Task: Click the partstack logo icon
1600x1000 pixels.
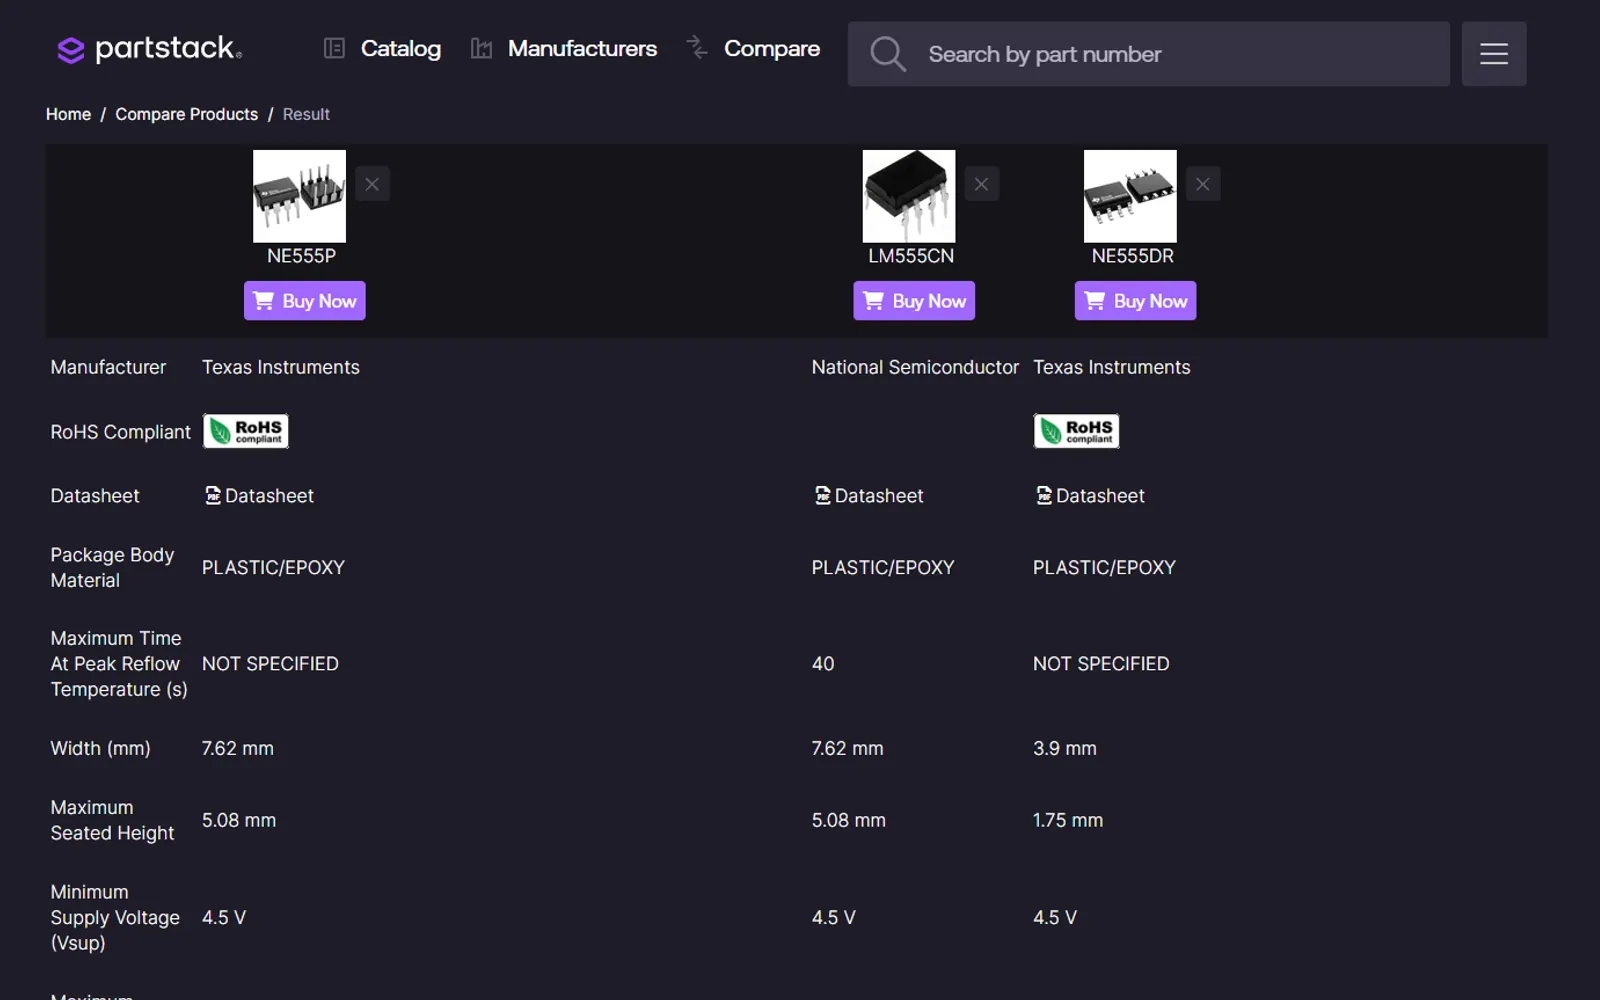Action: click(x=70, y=50)
